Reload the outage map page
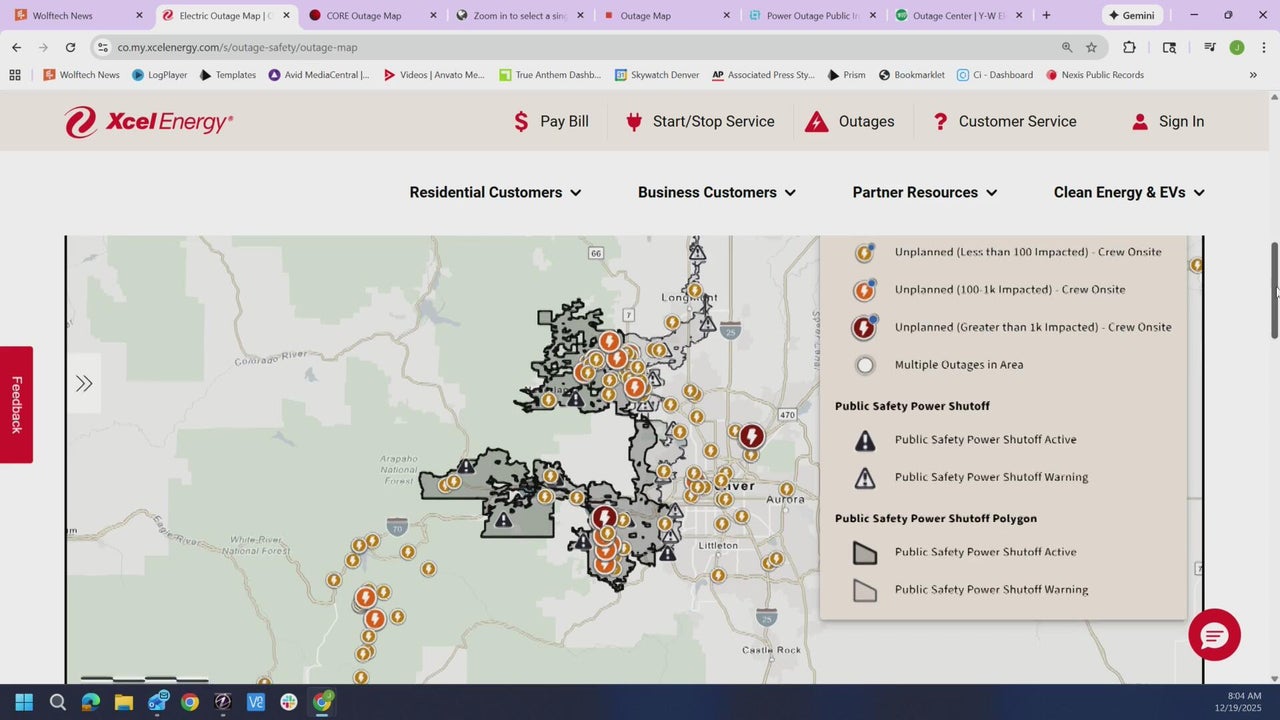This screenshot has height=720, width=1280. coord(70,47)
